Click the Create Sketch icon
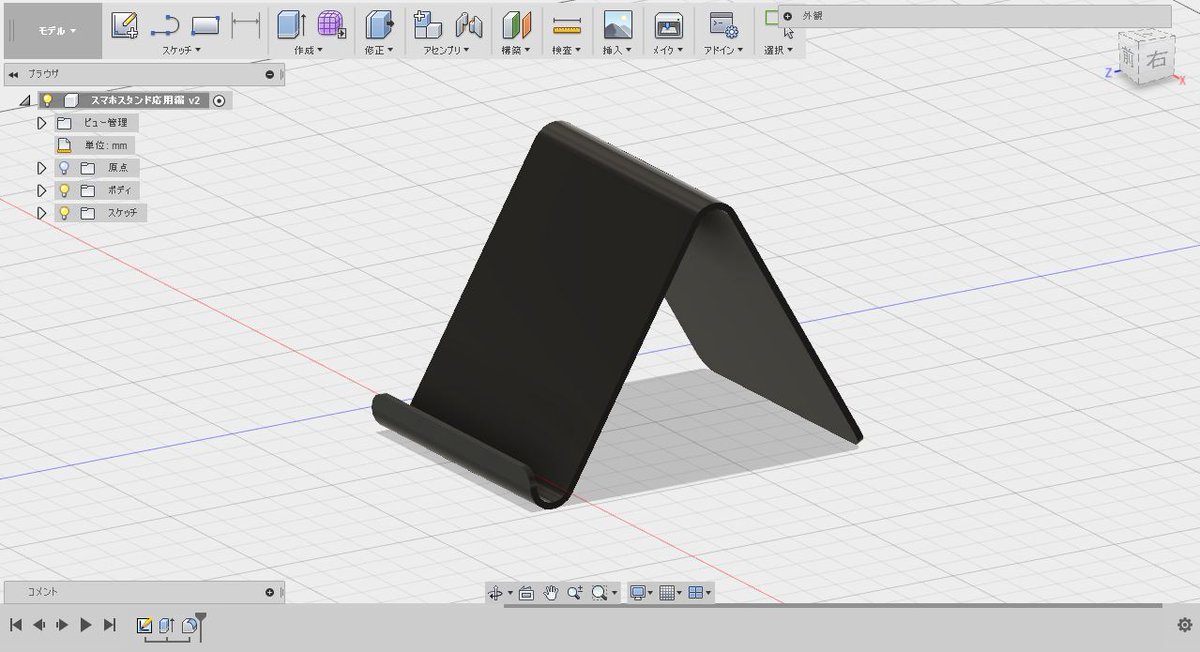1200x652 pixels. coord(124,24)
